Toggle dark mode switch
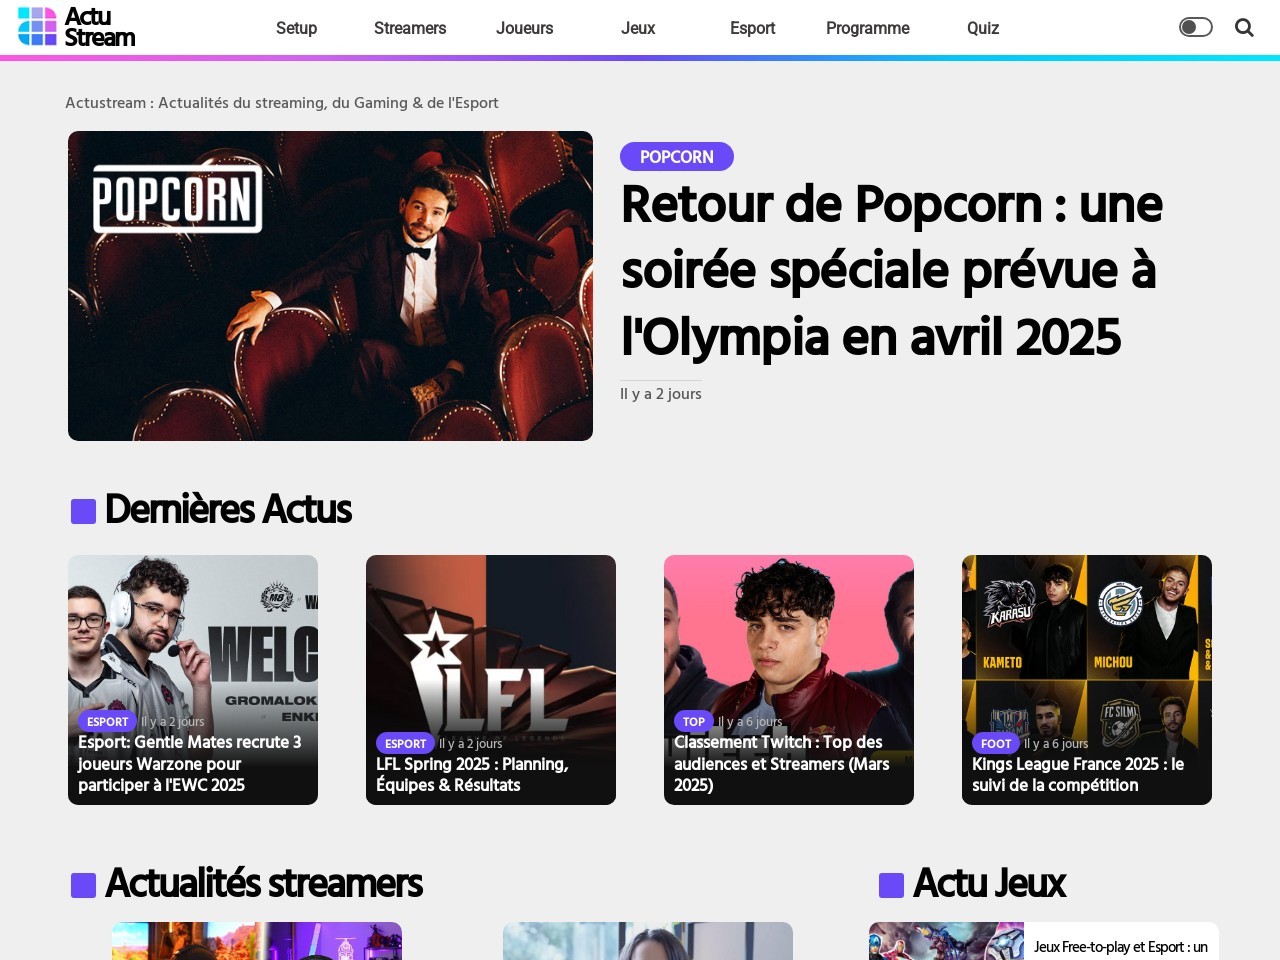 coord(1196,27)
